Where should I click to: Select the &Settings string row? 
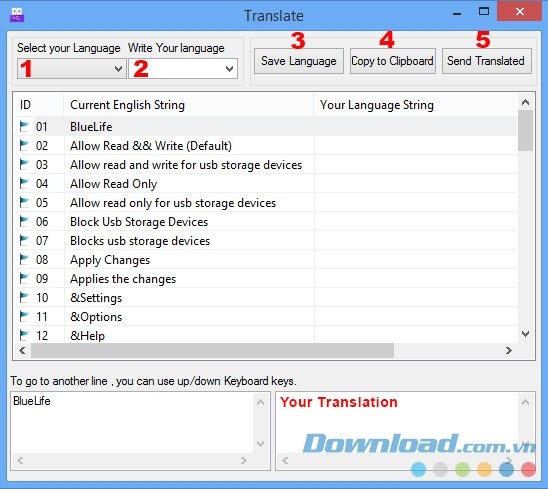pos(266,298)
